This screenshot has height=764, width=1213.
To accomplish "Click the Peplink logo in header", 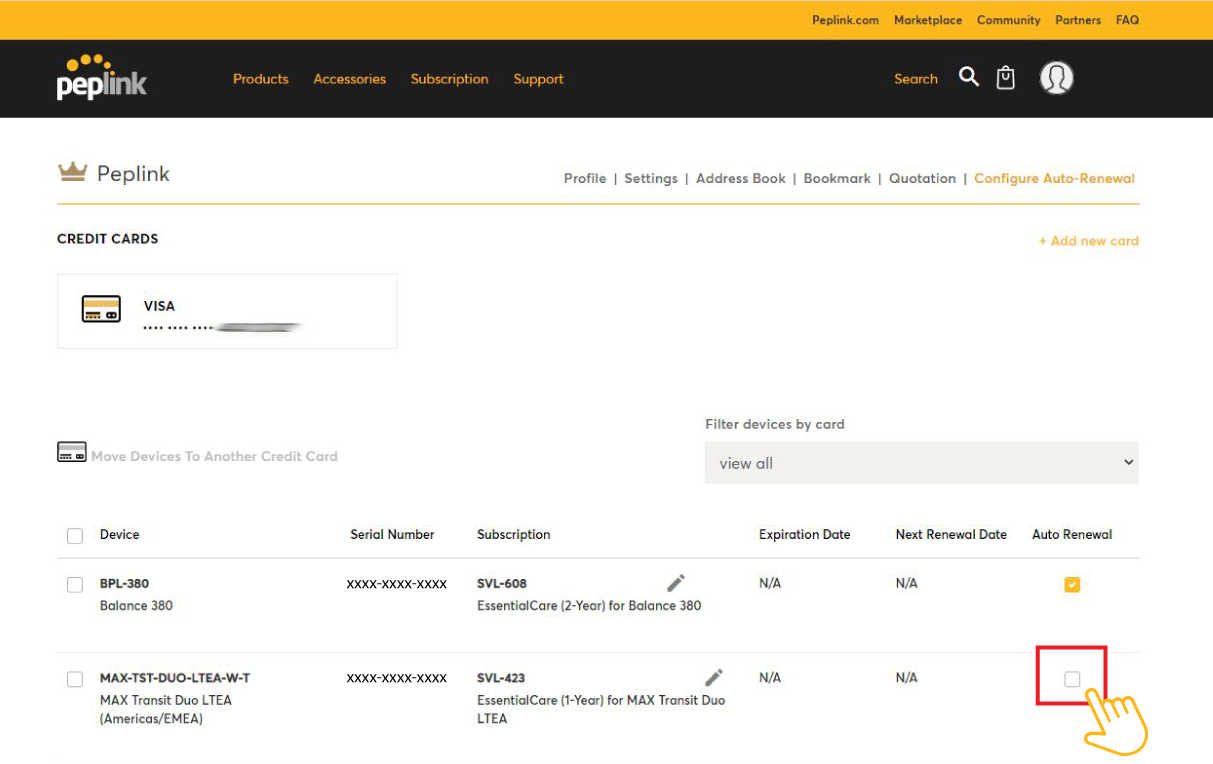I will pos(101,77).
